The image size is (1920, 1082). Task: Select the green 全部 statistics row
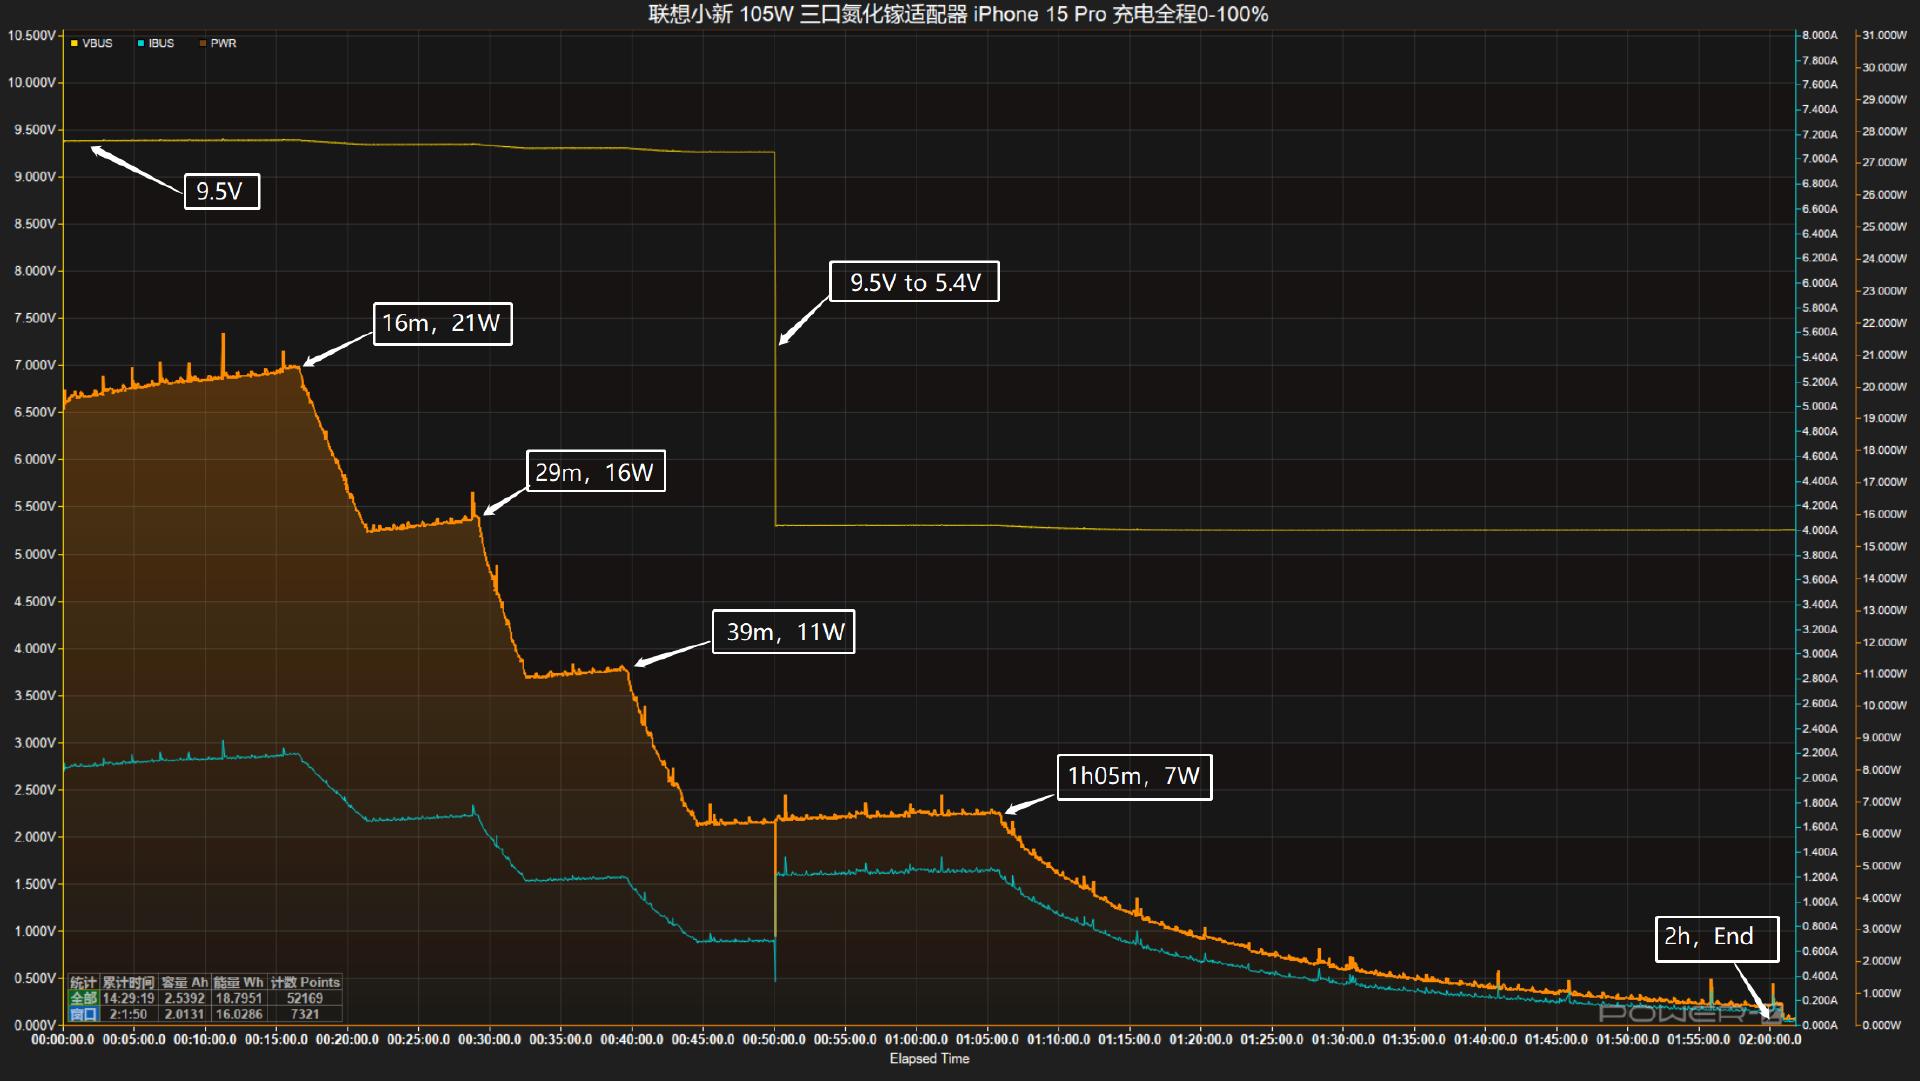click(83, 998)
